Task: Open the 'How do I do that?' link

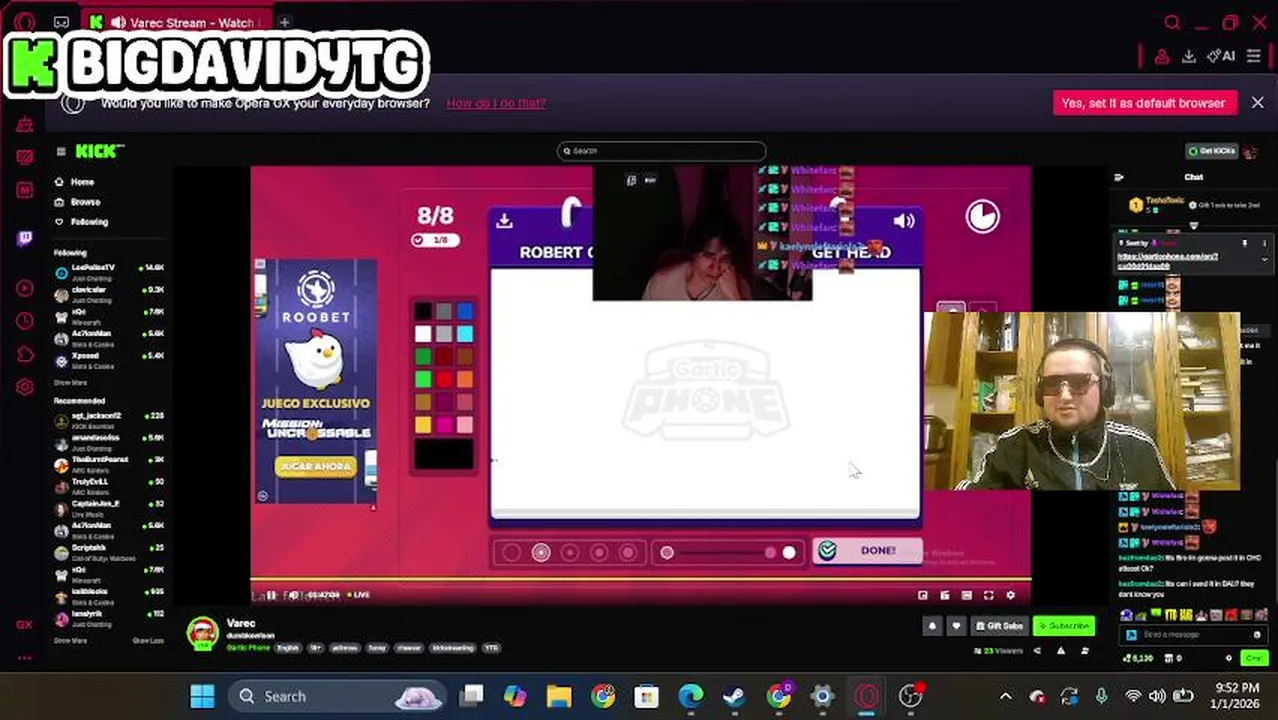Action: coord(496,103)
